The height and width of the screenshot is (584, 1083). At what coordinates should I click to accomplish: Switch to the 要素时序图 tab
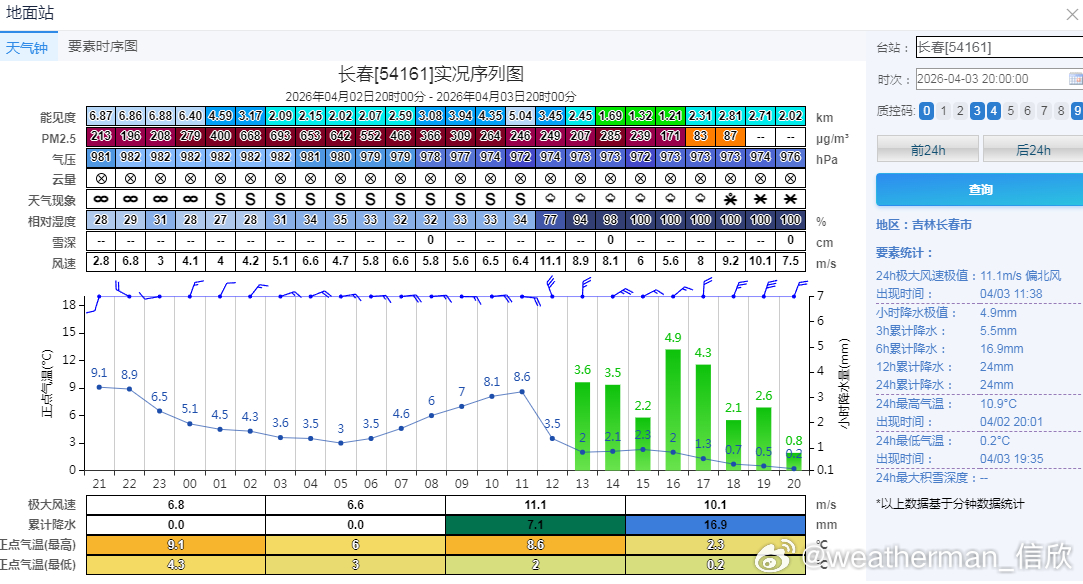coord(101,45)
